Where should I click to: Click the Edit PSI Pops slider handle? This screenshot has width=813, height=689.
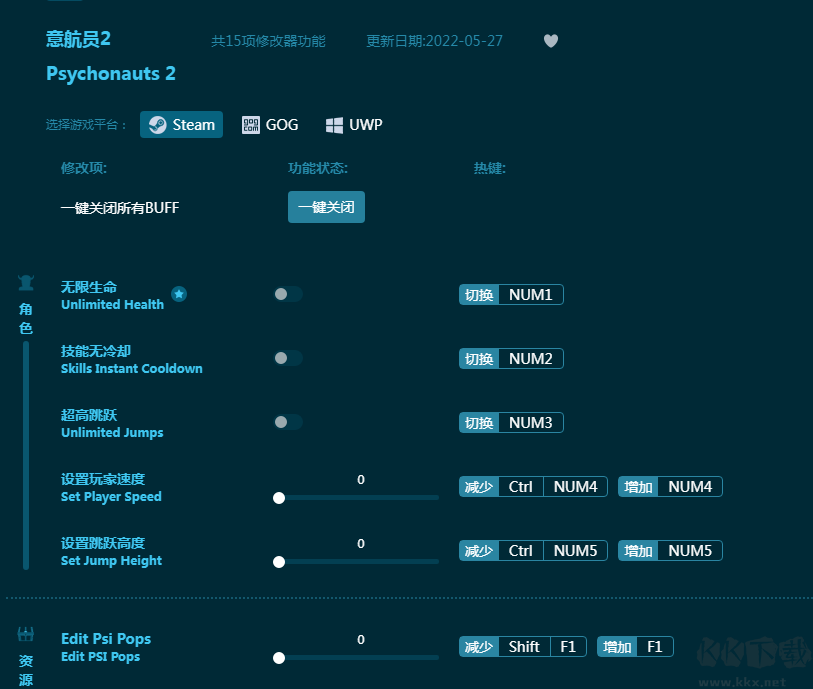279,657
